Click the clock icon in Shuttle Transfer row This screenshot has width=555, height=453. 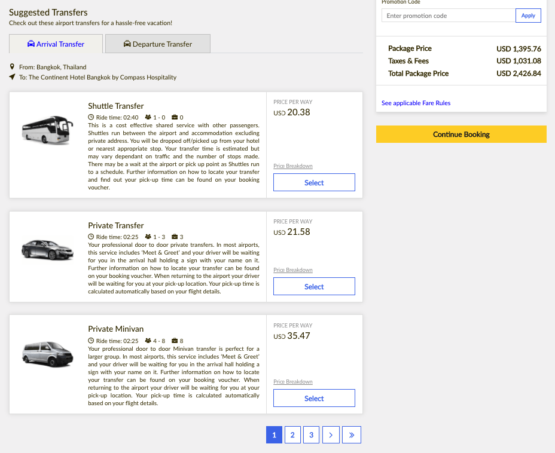pyautogui.click(x=91, y=117)
